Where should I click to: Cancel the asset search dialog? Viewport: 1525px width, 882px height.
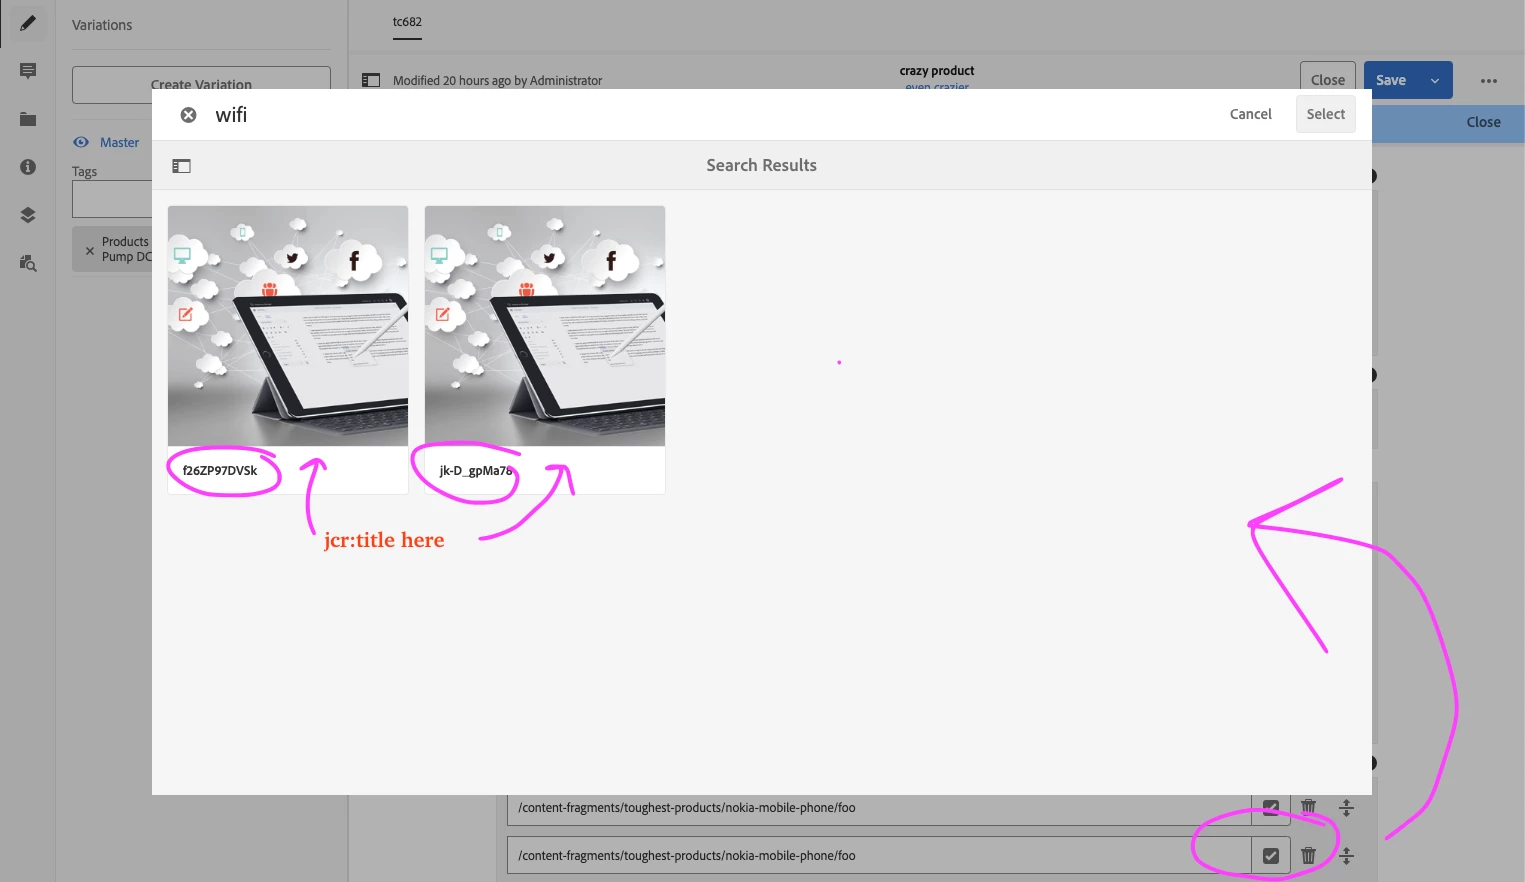(x=1250, y=114)
